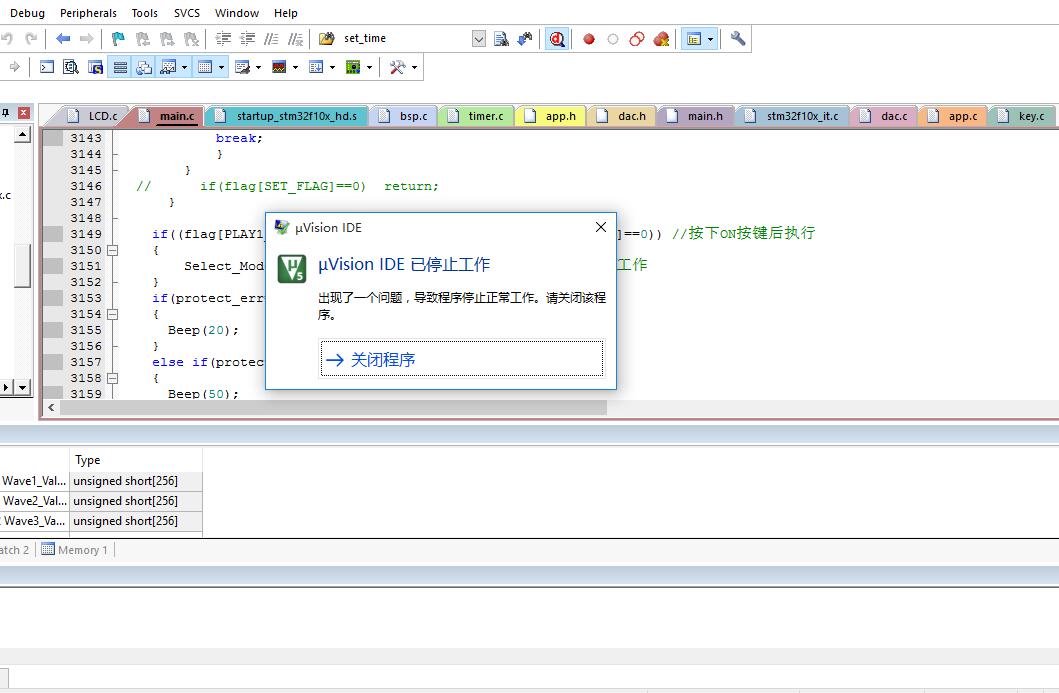Image resolution: width=1059 pixels, height=693 pixels.
Task: Expand the System Viewer dropdown arrow
Action: (369, 67)
